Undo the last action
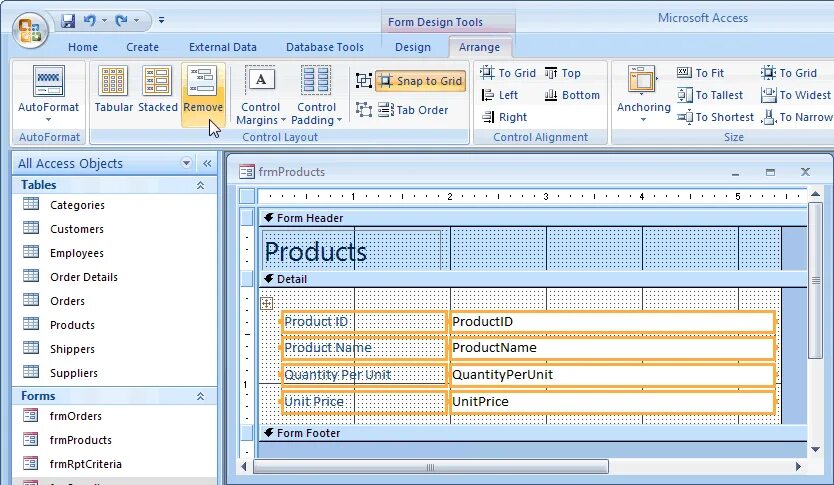 89,21
